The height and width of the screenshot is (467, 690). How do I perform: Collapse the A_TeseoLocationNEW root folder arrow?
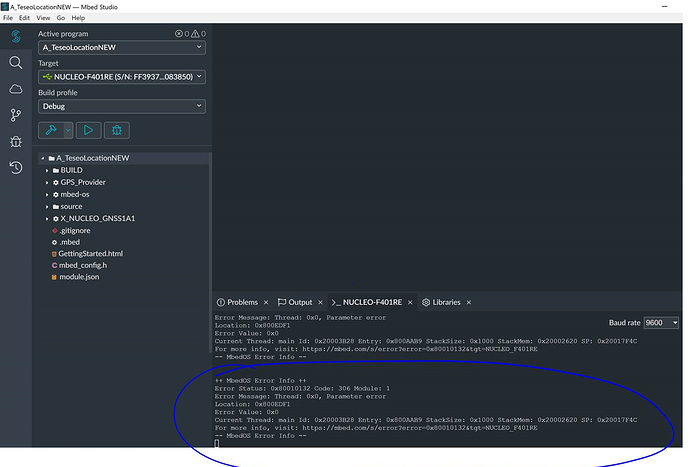[x=43, y=158]
